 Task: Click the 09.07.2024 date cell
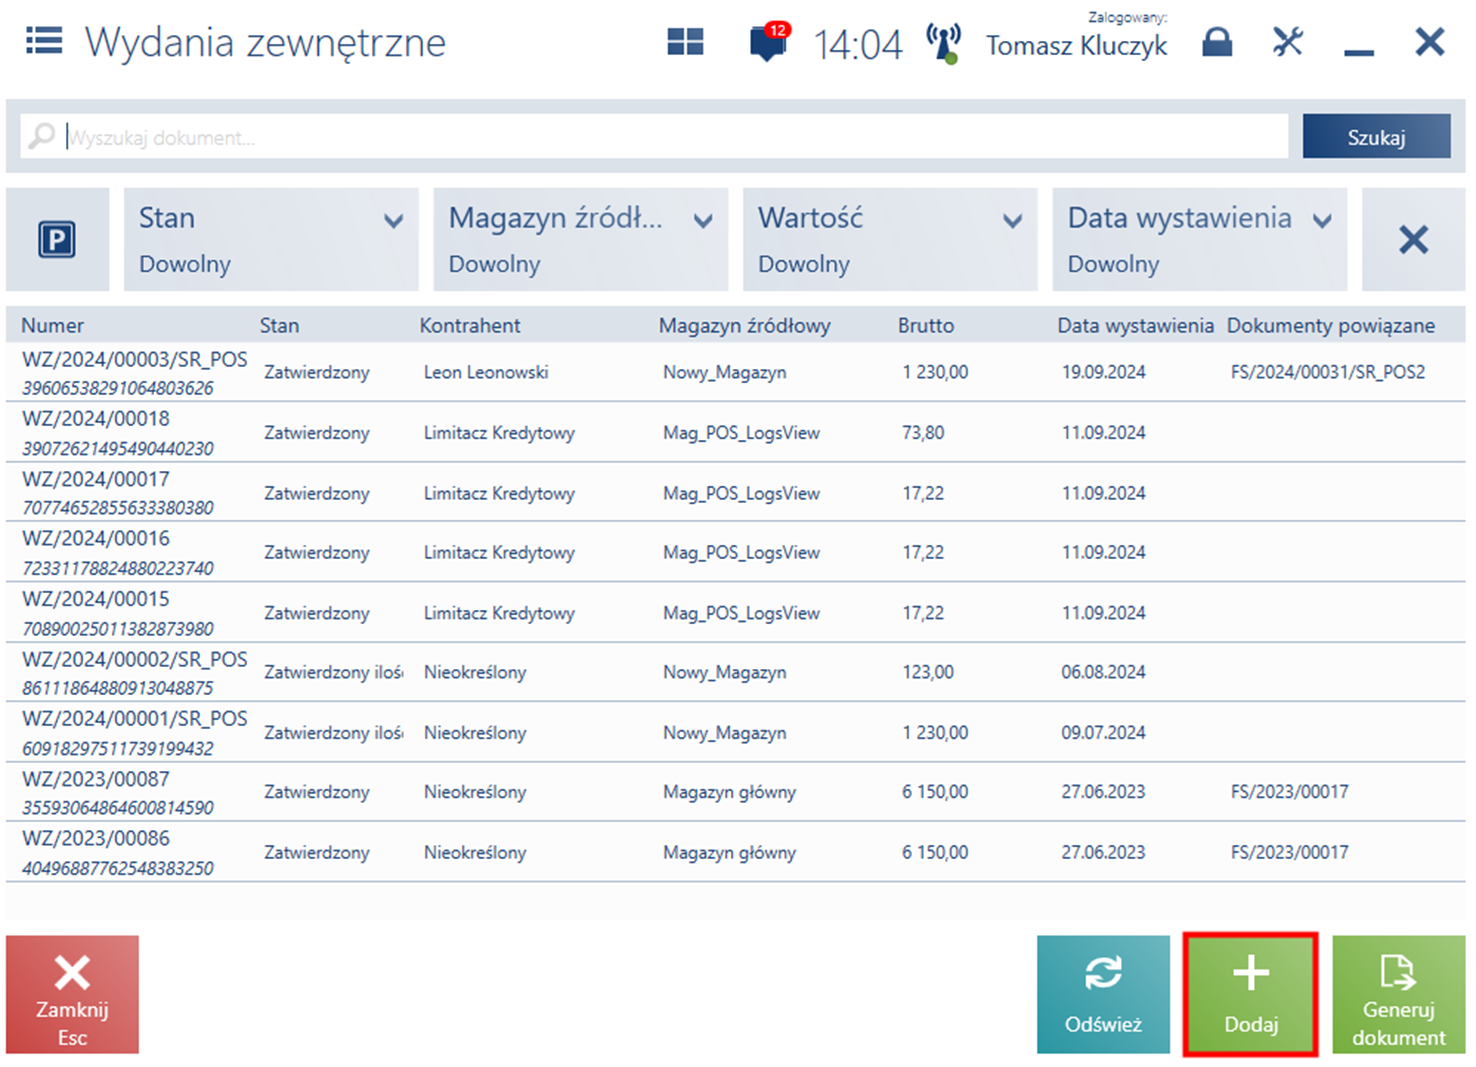click(1104, 733)
